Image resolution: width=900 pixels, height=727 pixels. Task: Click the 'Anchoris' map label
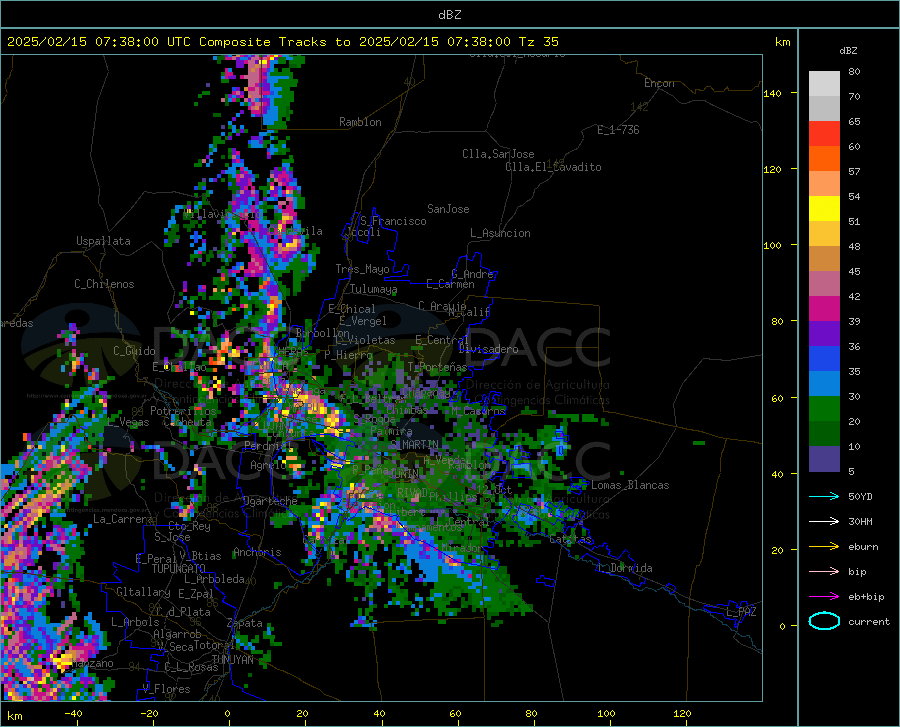click(x=257, y=553)
